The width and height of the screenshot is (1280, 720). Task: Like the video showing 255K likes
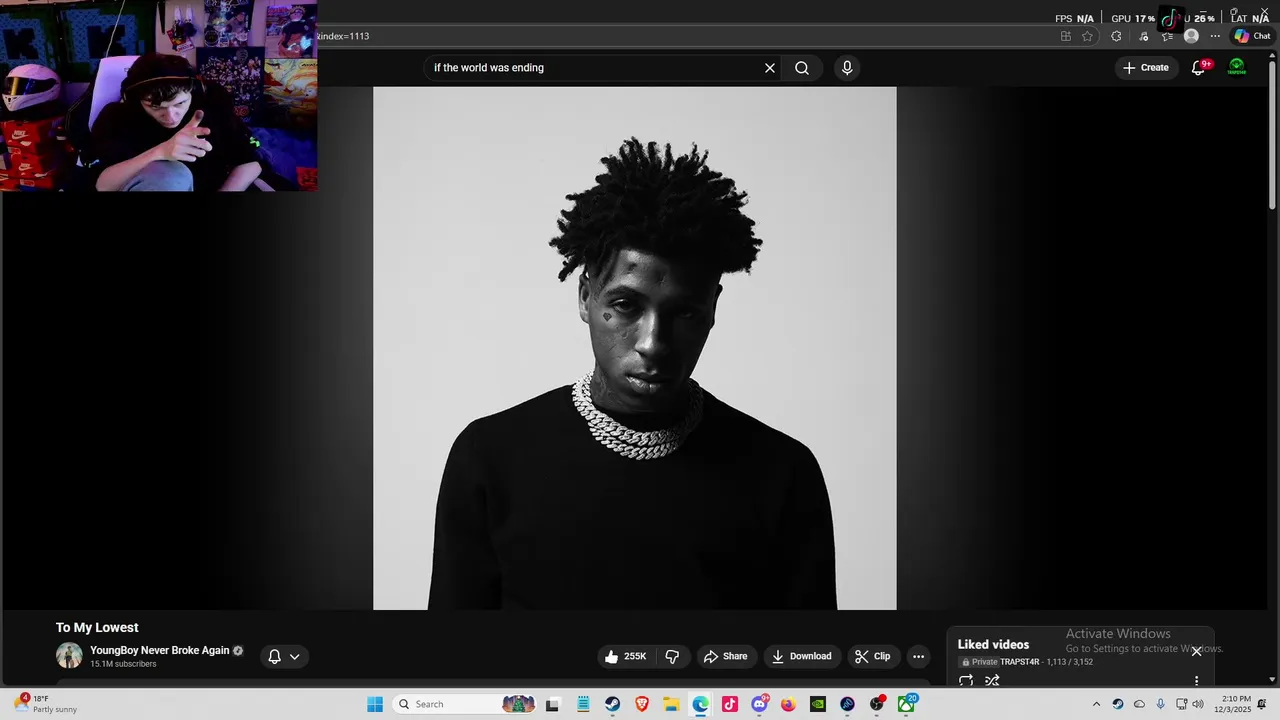626,656
